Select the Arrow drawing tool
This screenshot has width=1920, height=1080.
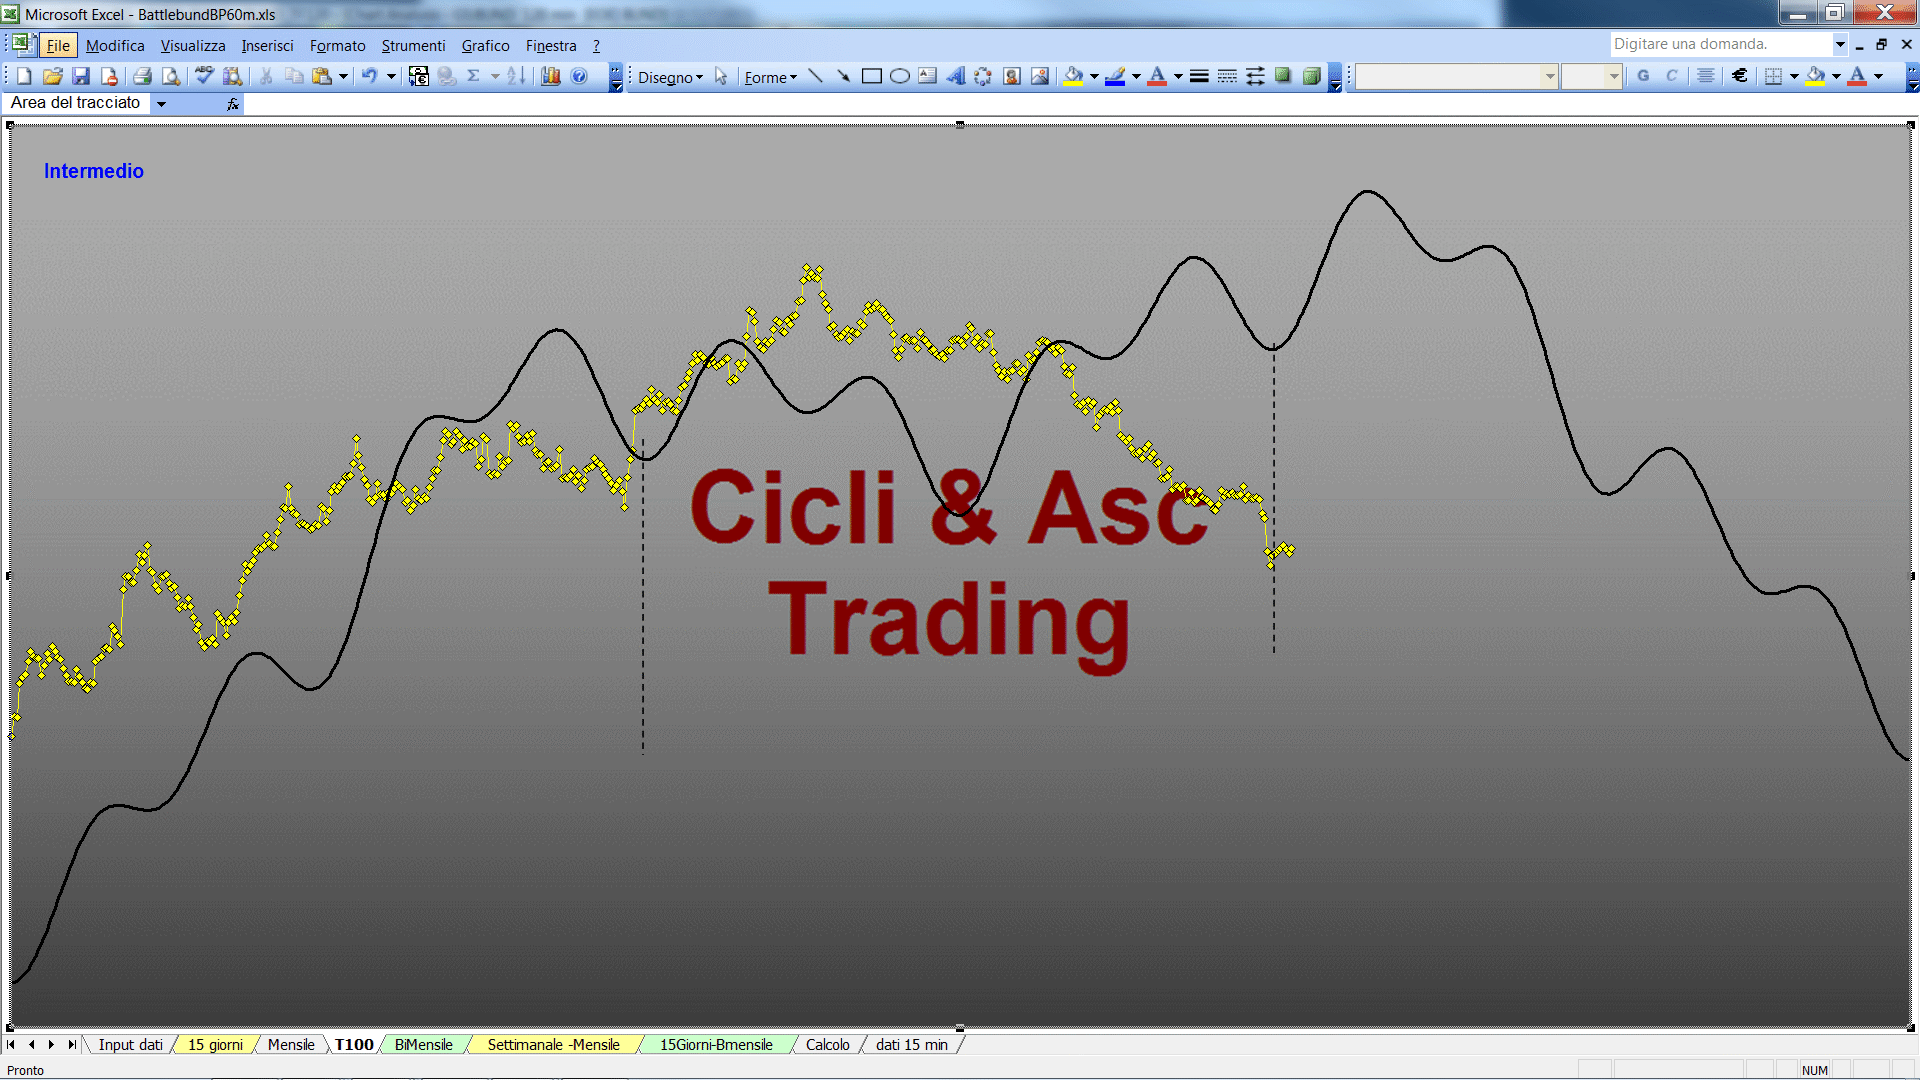click(x=843, y=76)
